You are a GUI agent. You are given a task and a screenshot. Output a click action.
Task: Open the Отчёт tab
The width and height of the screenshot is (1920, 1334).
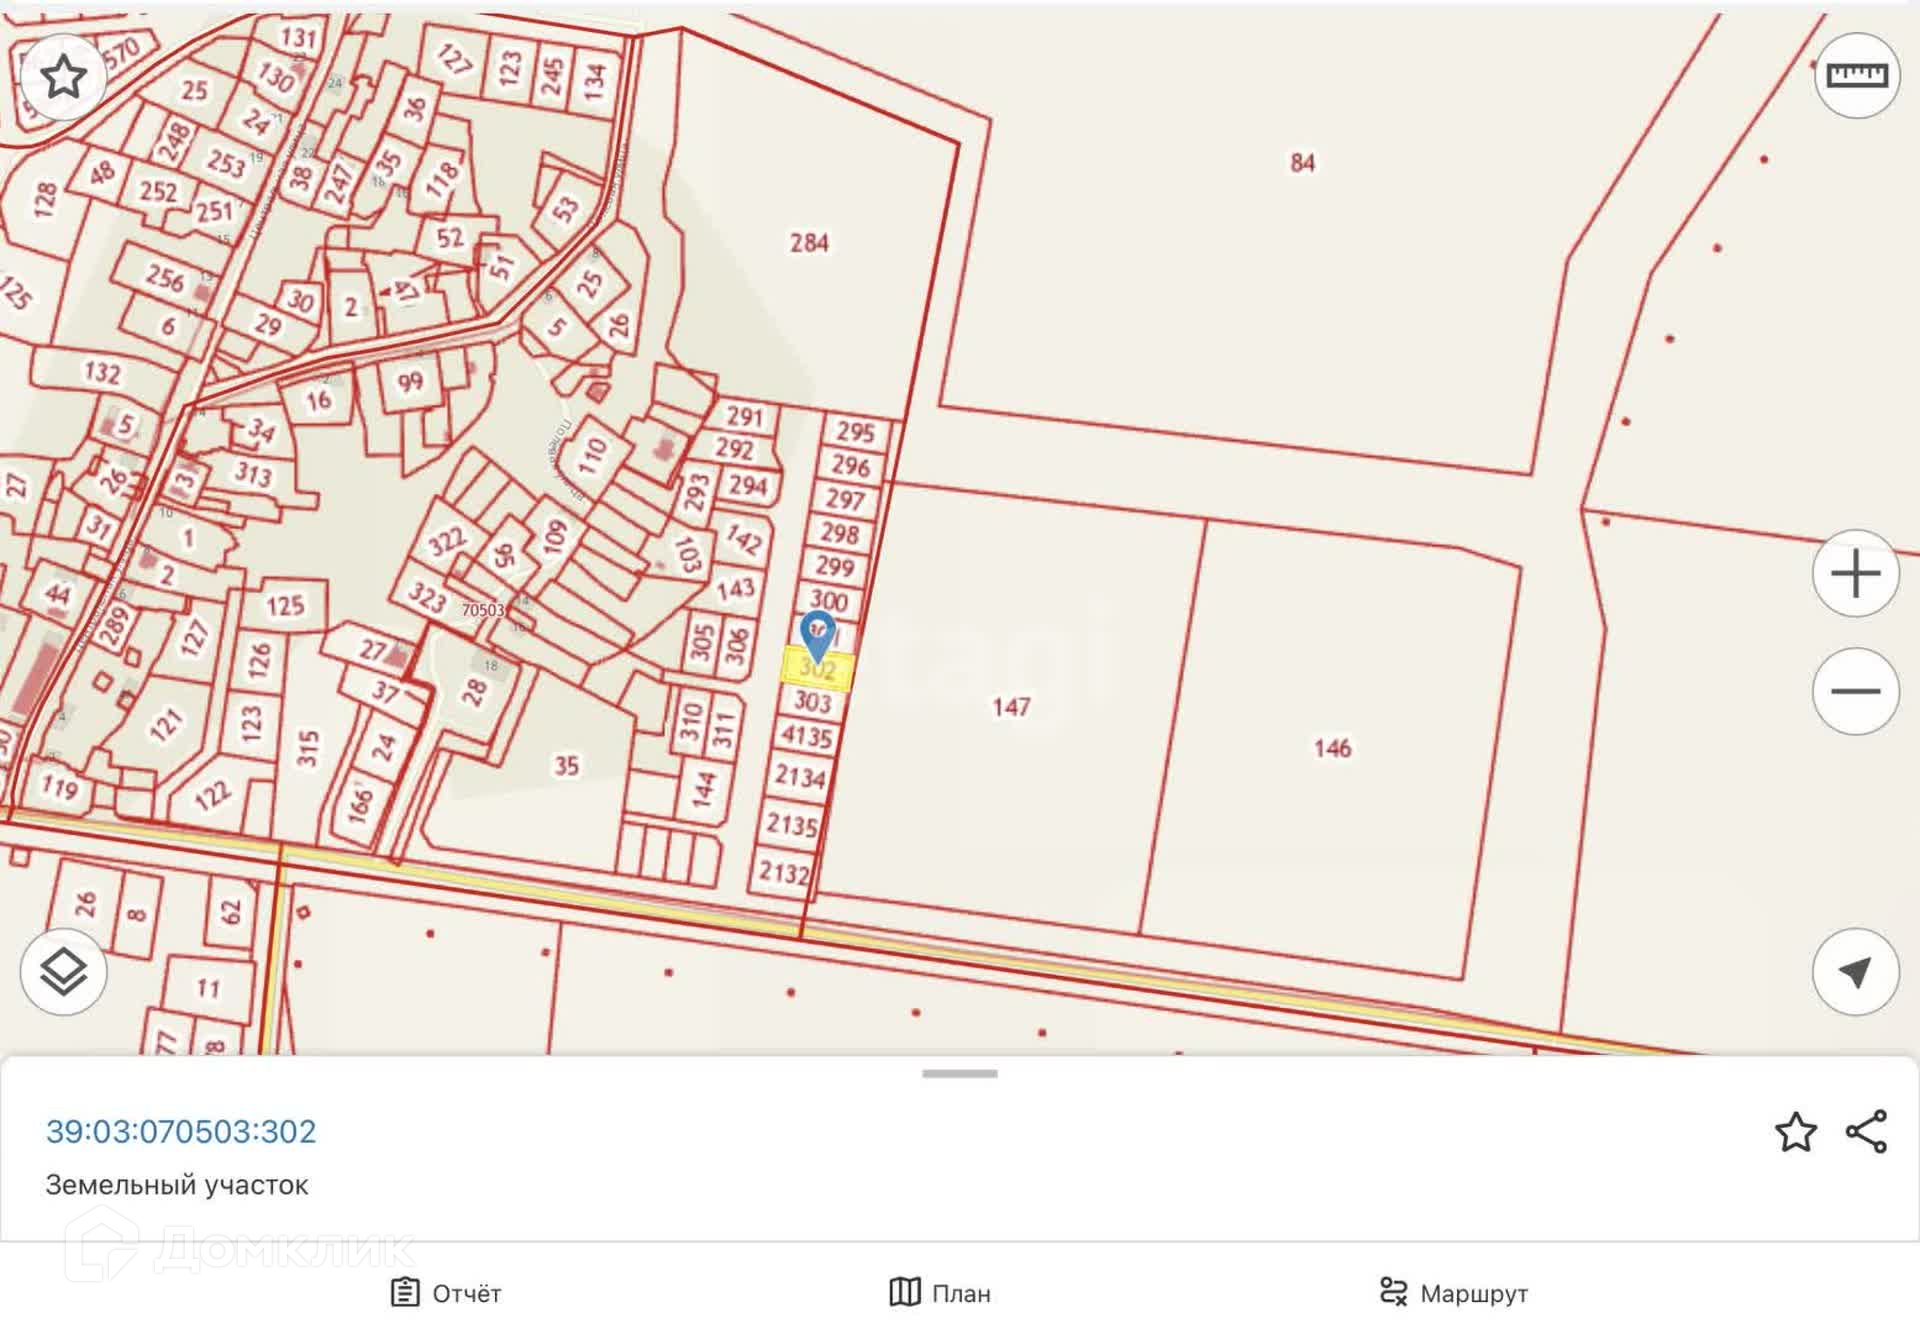click(446, 1293)
